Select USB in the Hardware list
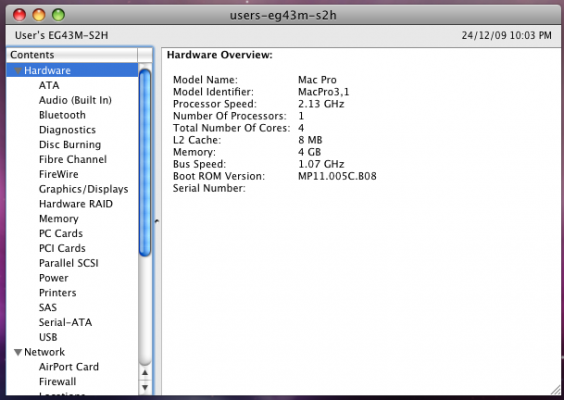 pyautogui.click(x=48, y=337)
